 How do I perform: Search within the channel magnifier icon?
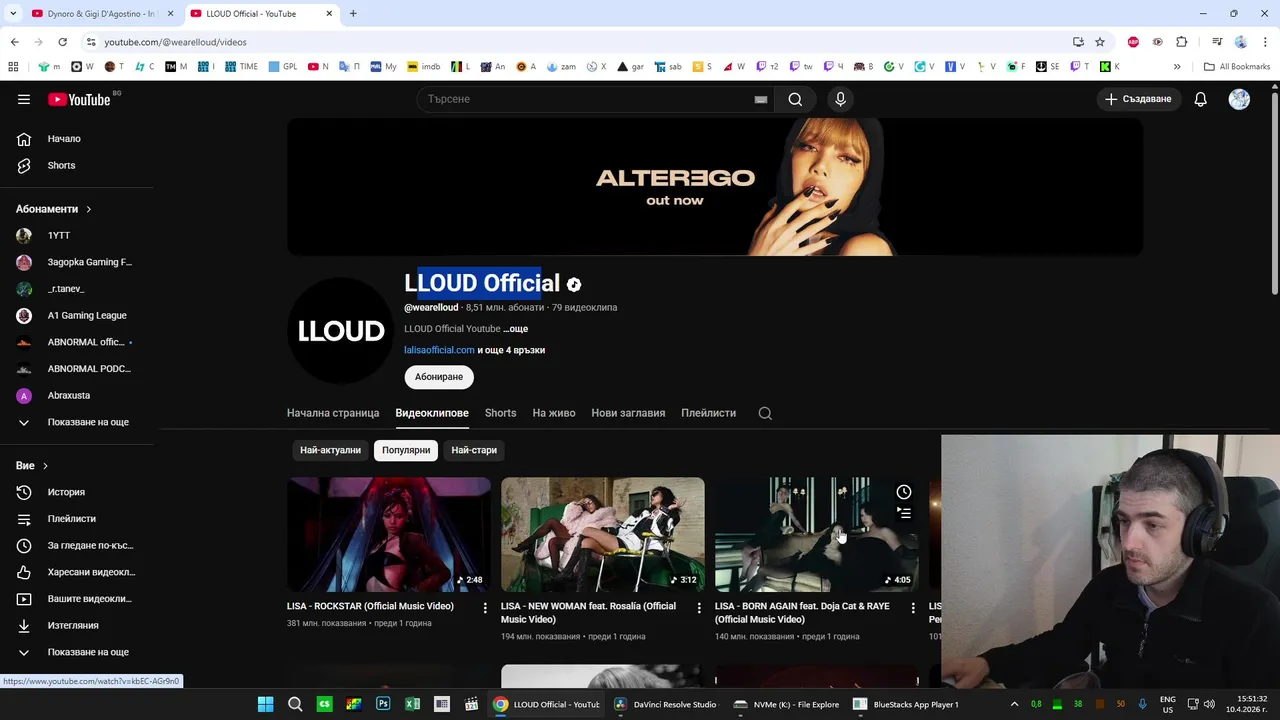tap(765, 413)
